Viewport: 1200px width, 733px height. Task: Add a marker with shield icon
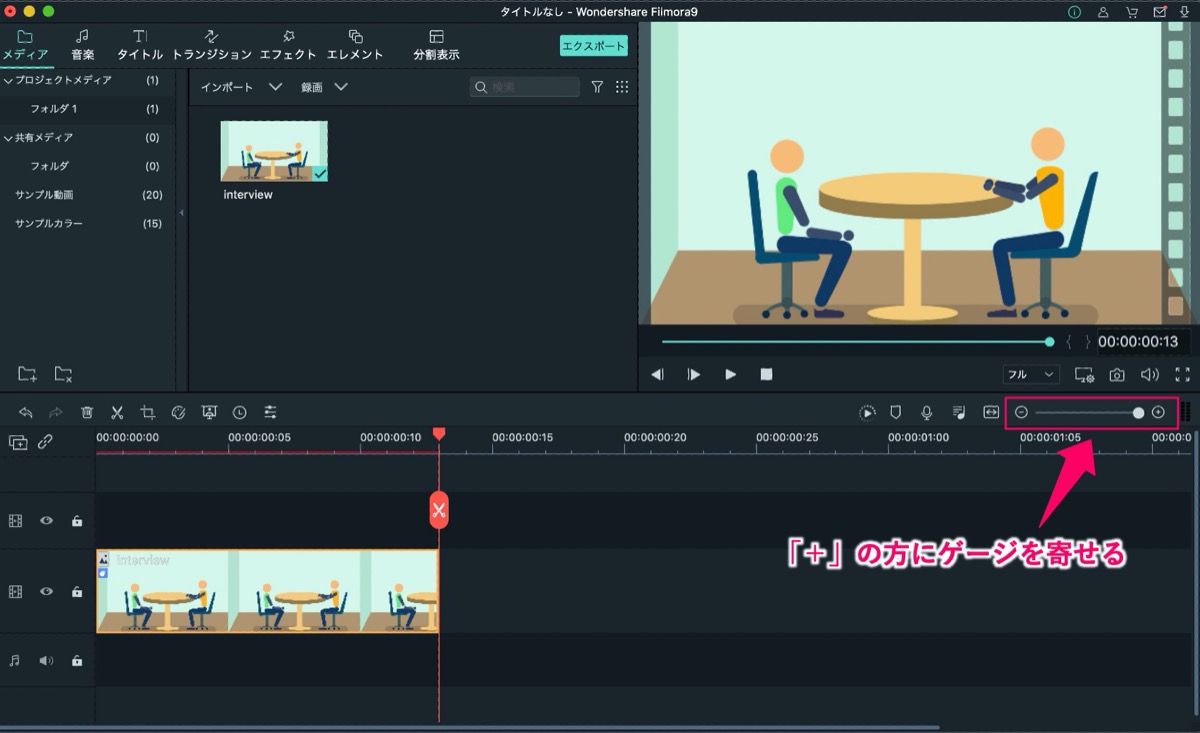click(896, 412)
